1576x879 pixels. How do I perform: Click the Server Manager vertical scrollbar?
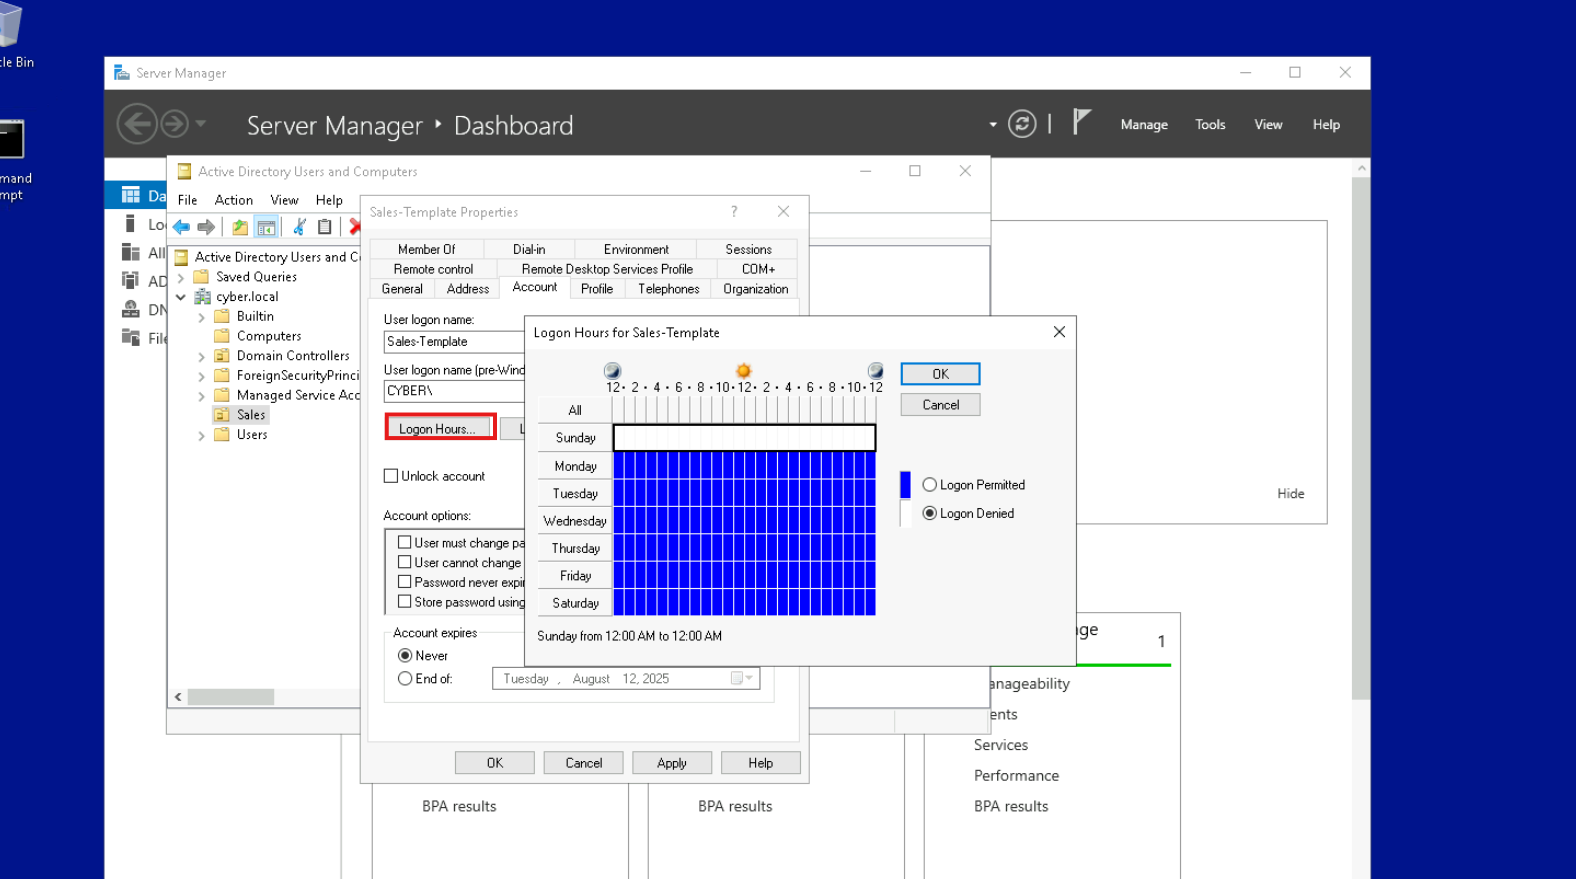point(1361,437)
